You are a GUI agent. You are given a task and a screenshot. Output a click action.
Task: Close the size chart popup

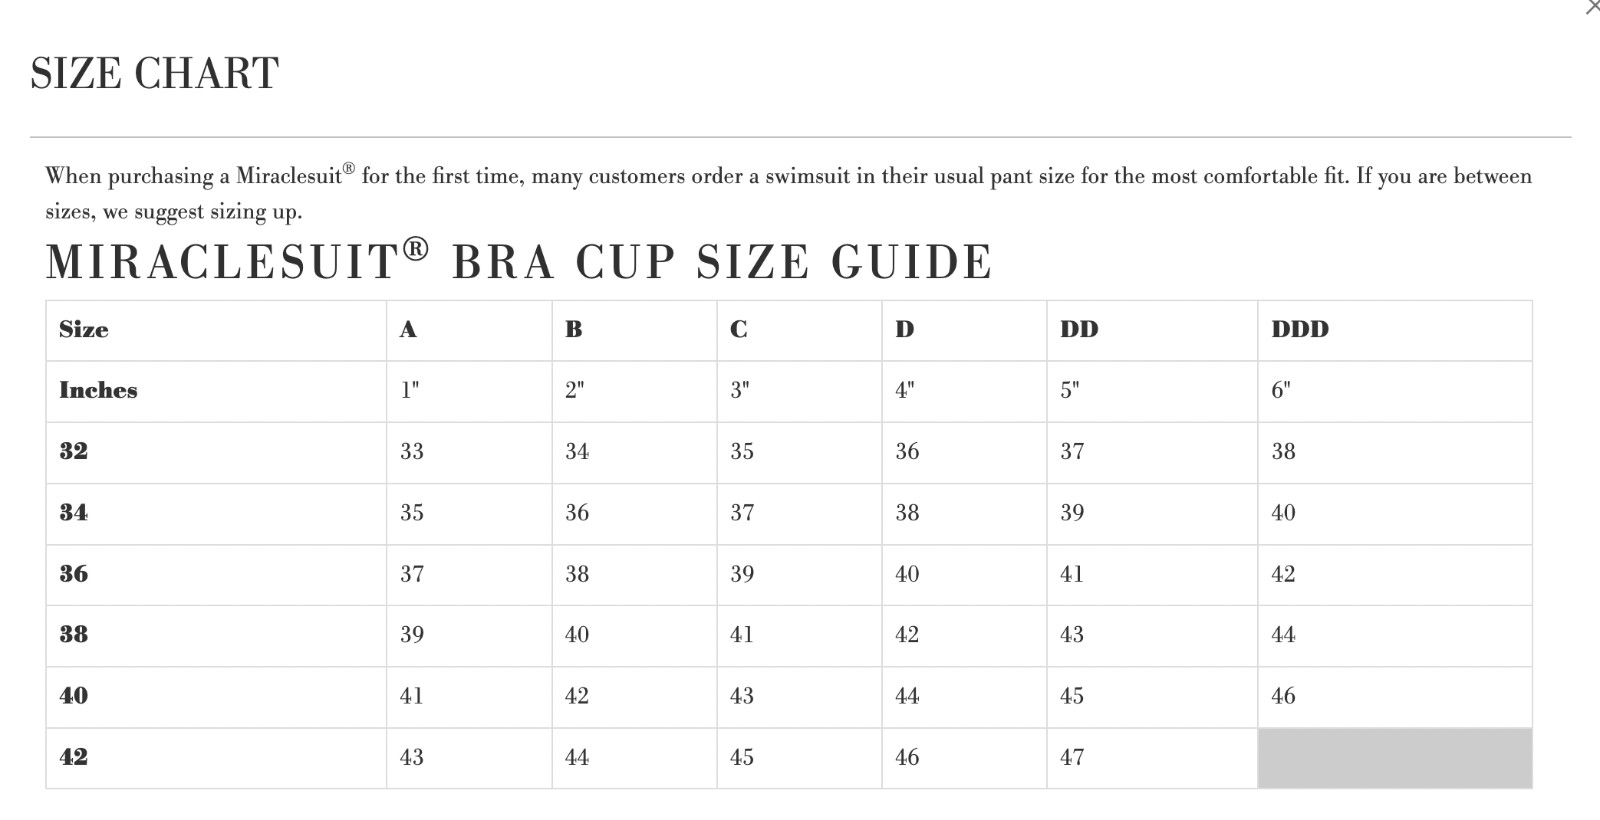pos(1592,7)
